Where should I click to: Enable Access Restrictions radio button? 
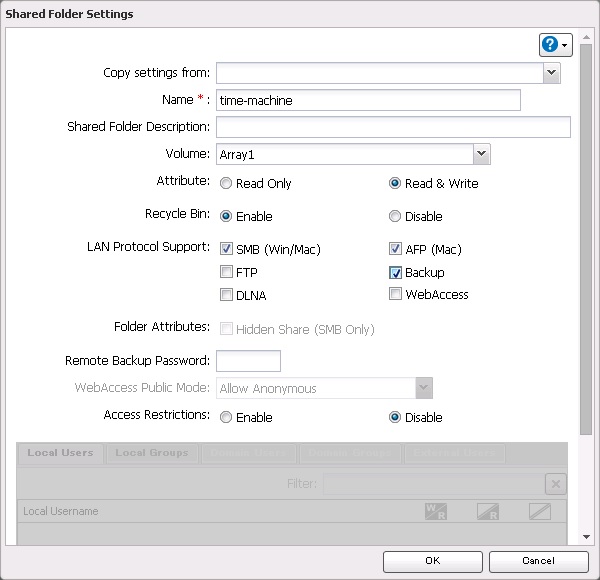click(x=226, y=418)
